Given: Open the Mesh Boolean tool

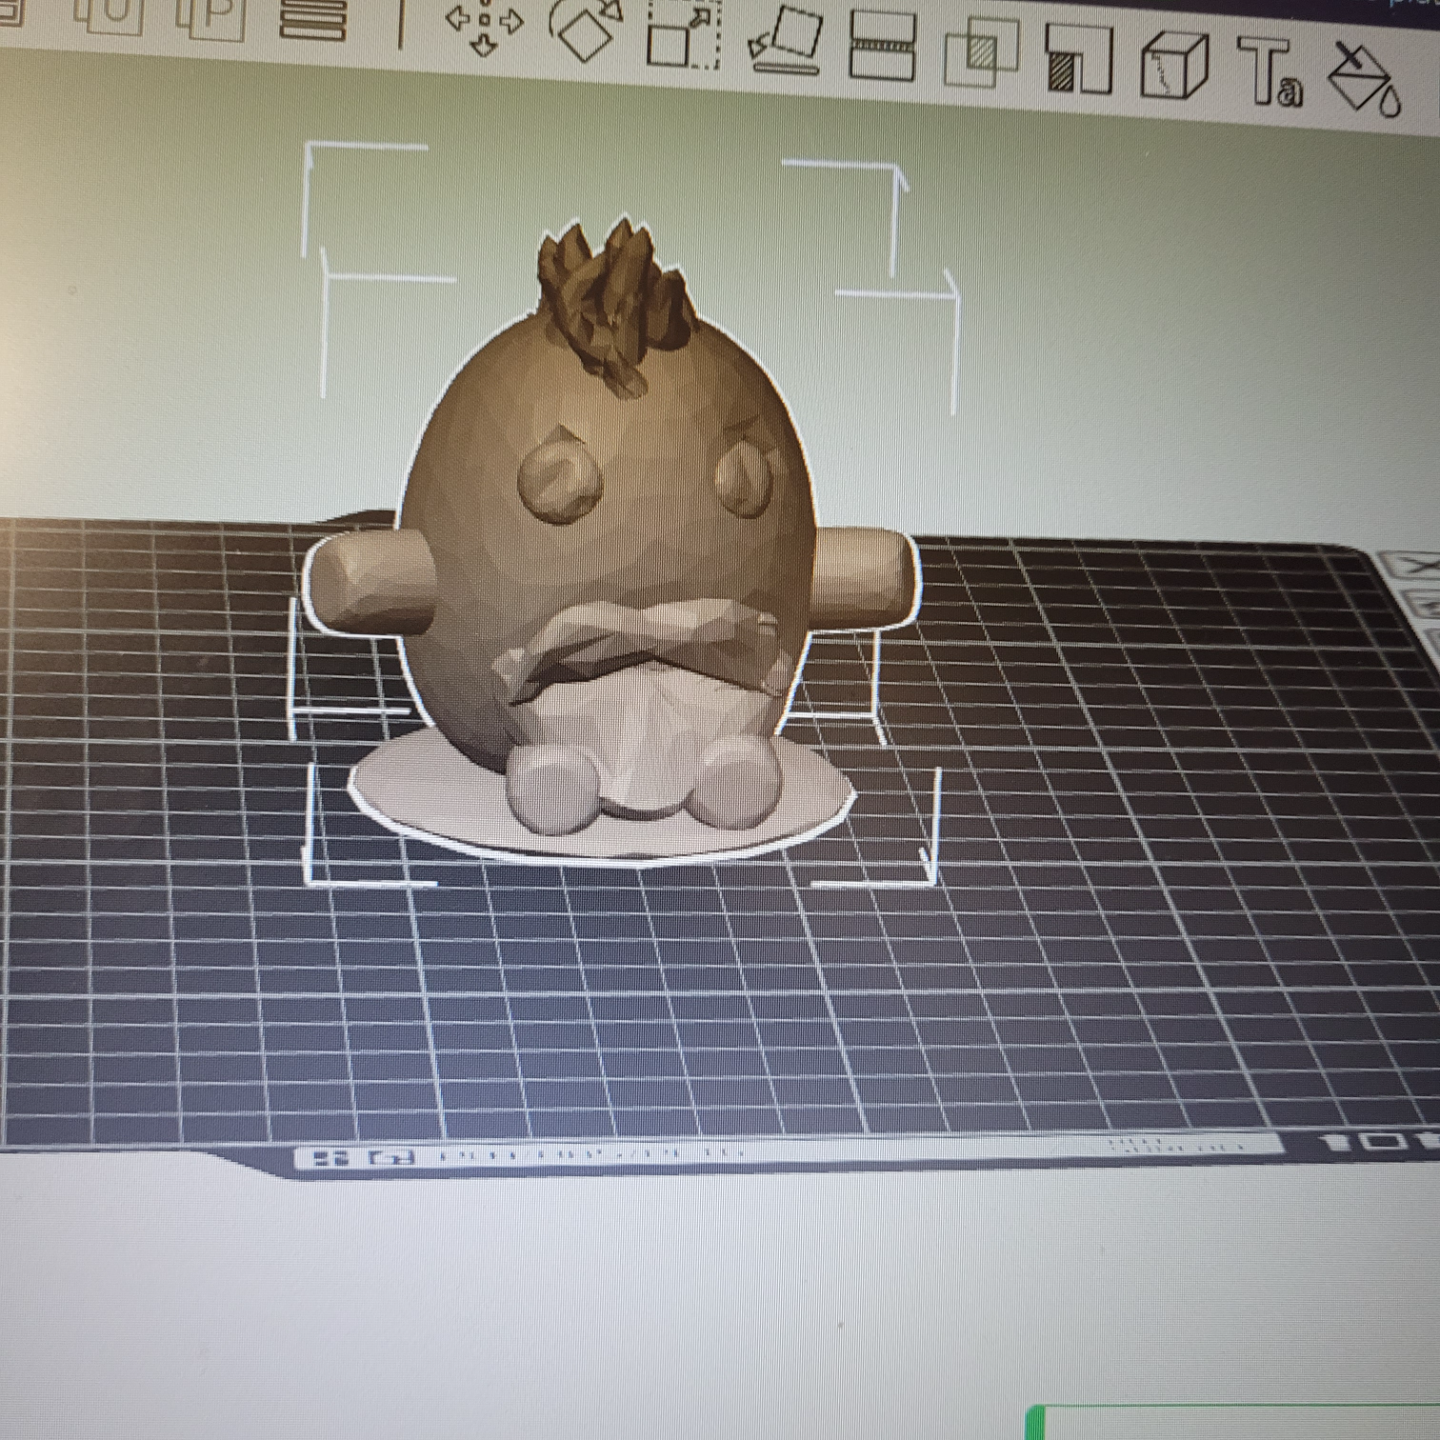Looking at the screenshot, I should [980, 53].
